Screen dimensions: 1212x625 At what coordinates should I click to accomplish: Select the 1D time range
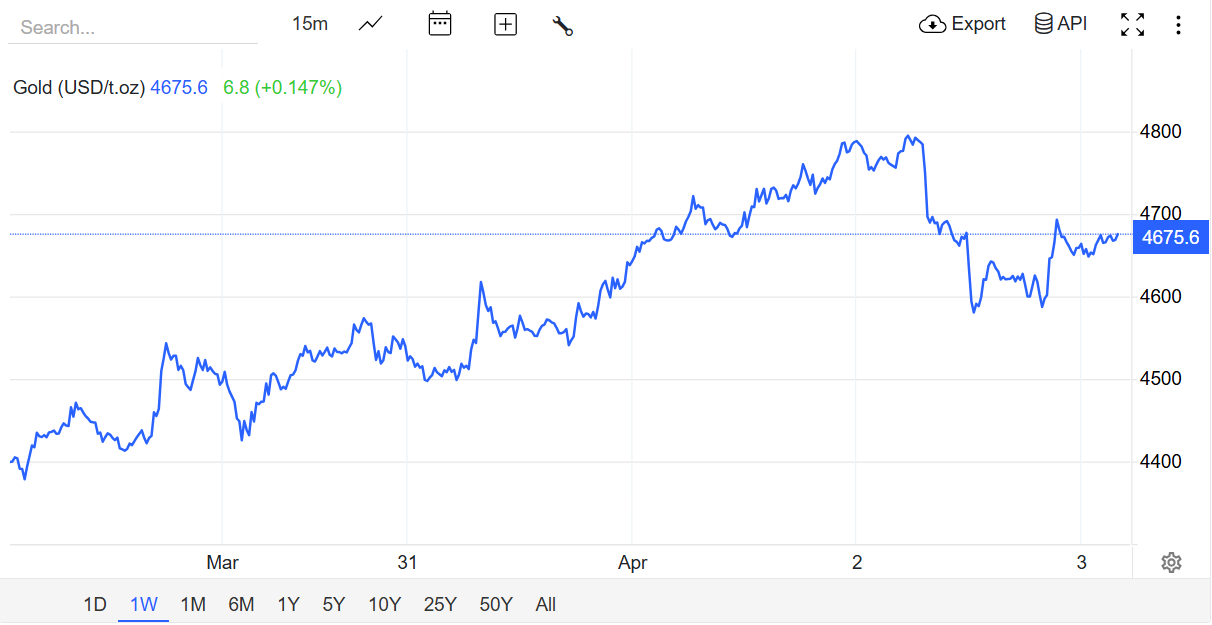click(x=94, y=604)
